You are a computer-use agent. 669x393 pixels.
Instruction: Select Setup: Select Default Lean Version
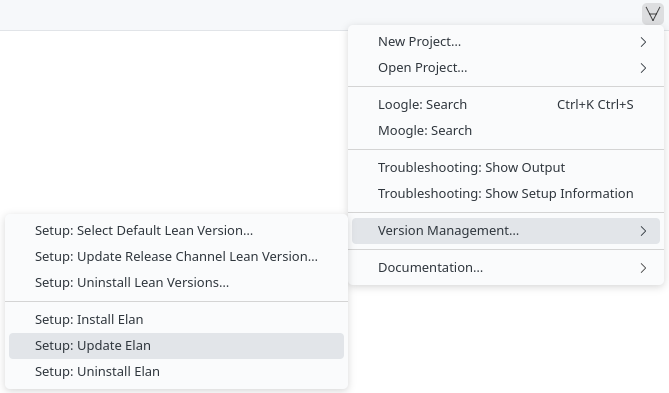click(176, 230)
